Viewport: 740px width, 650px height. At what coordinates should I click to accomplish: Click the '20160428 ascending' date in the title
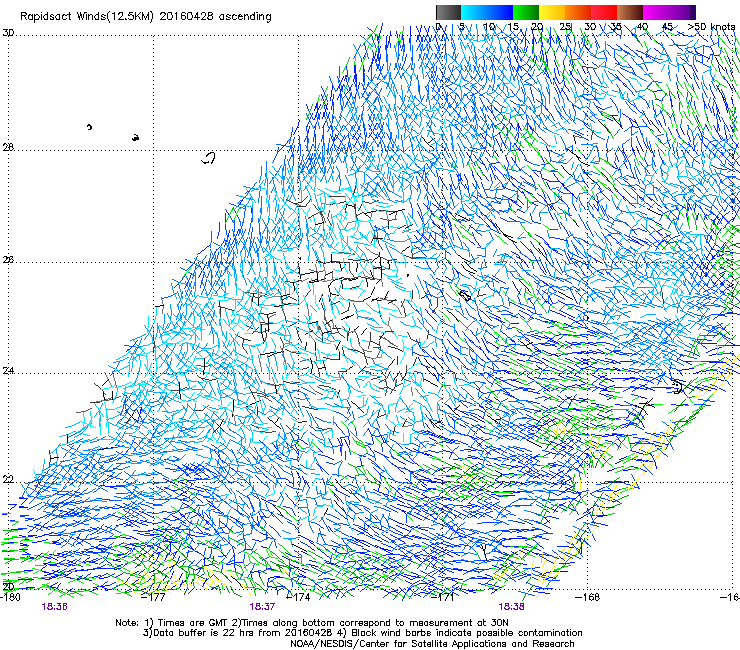pos(216,17)
